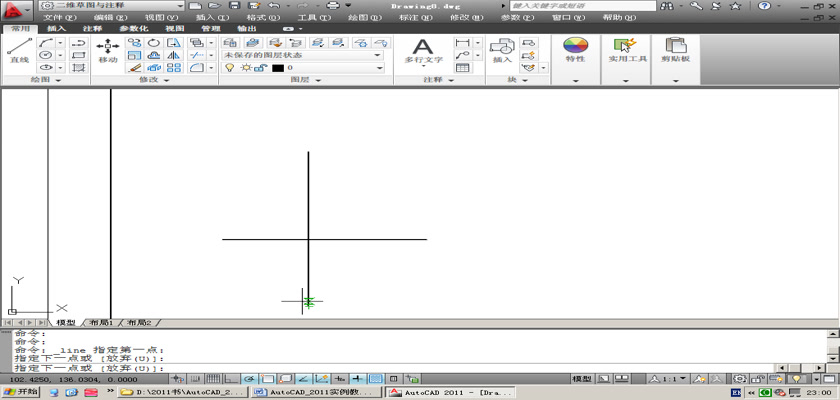Viewport: 840px width, 400px height.
Task: Toggle the layer freeze sun icon
Action: pos(246,67)
